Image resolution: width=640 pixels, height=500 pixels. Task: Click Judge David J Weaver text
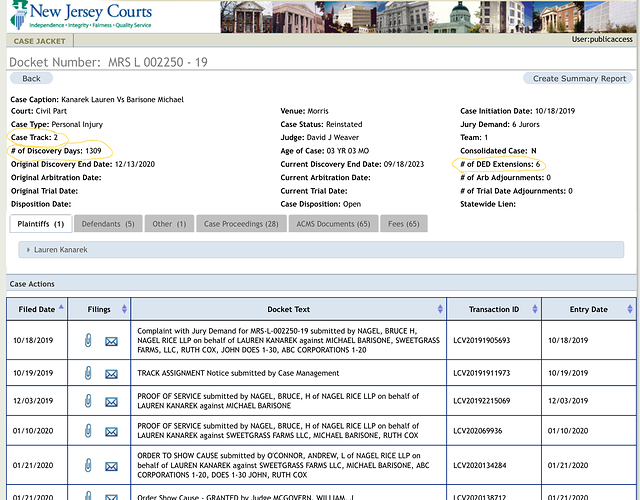click(320, 138)
